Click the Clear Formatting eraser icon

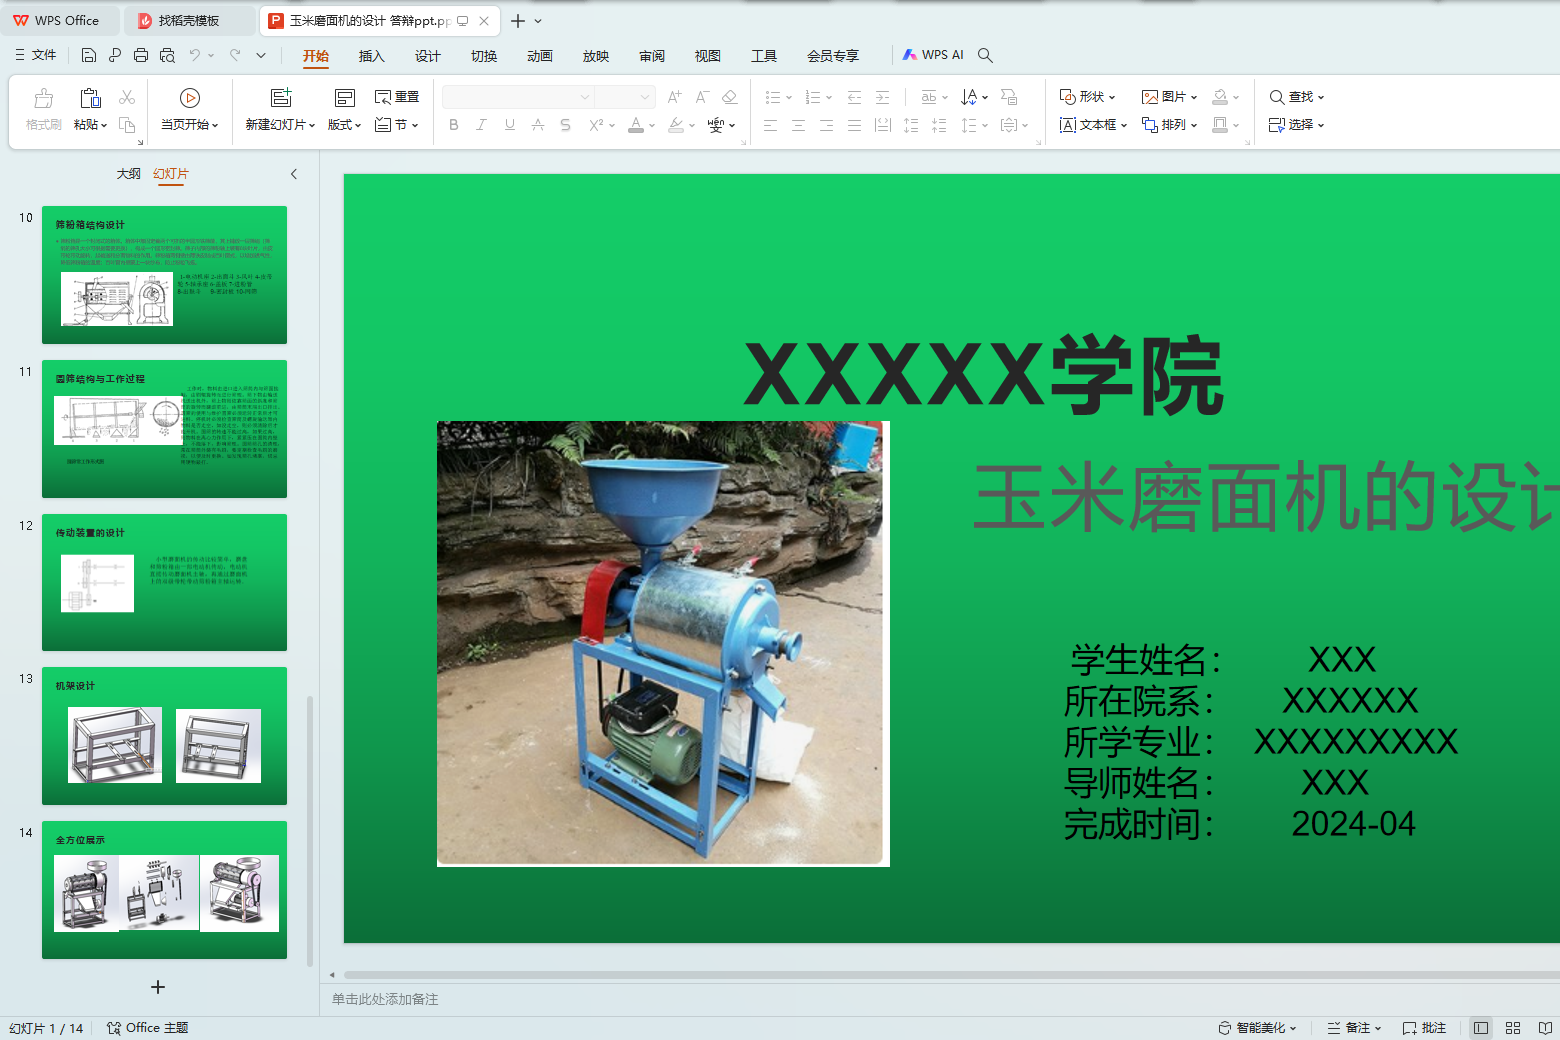730,97
